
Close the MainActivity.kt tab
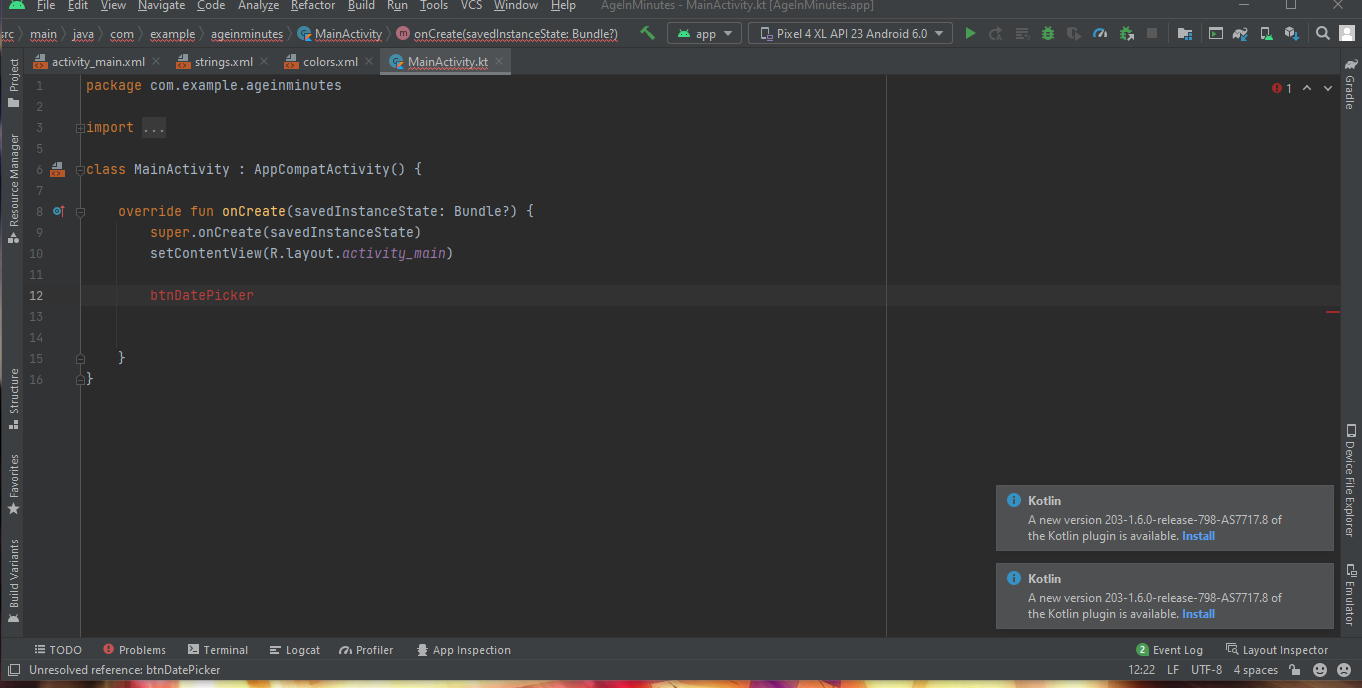[x=499, y=62]
